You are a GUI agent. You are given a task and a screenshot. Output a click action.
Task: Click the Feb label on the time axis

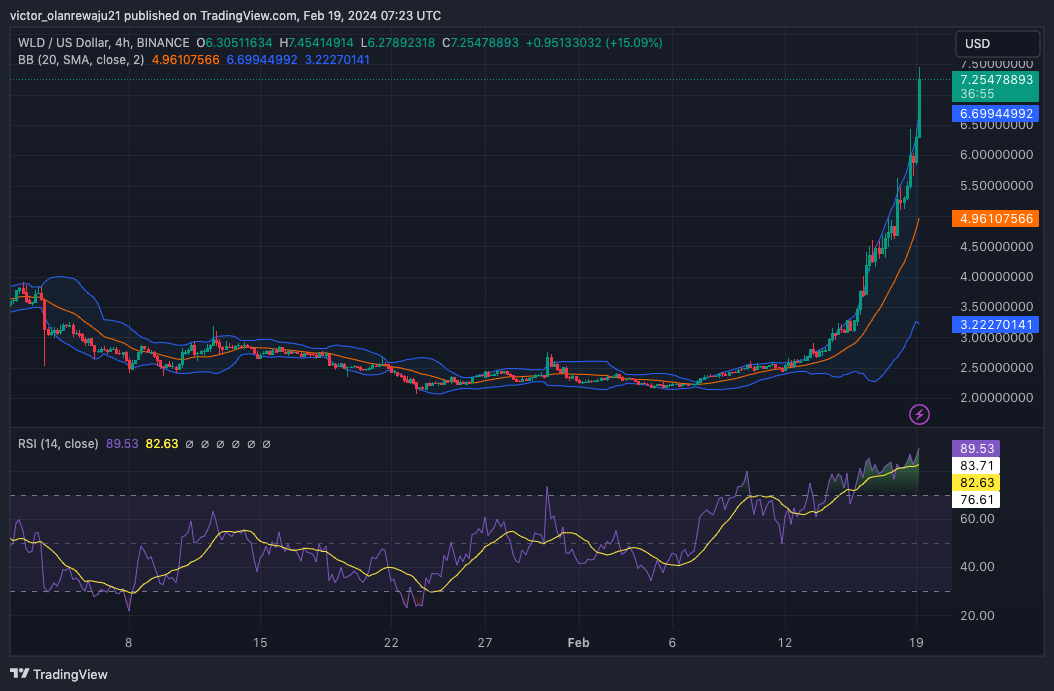578,643
